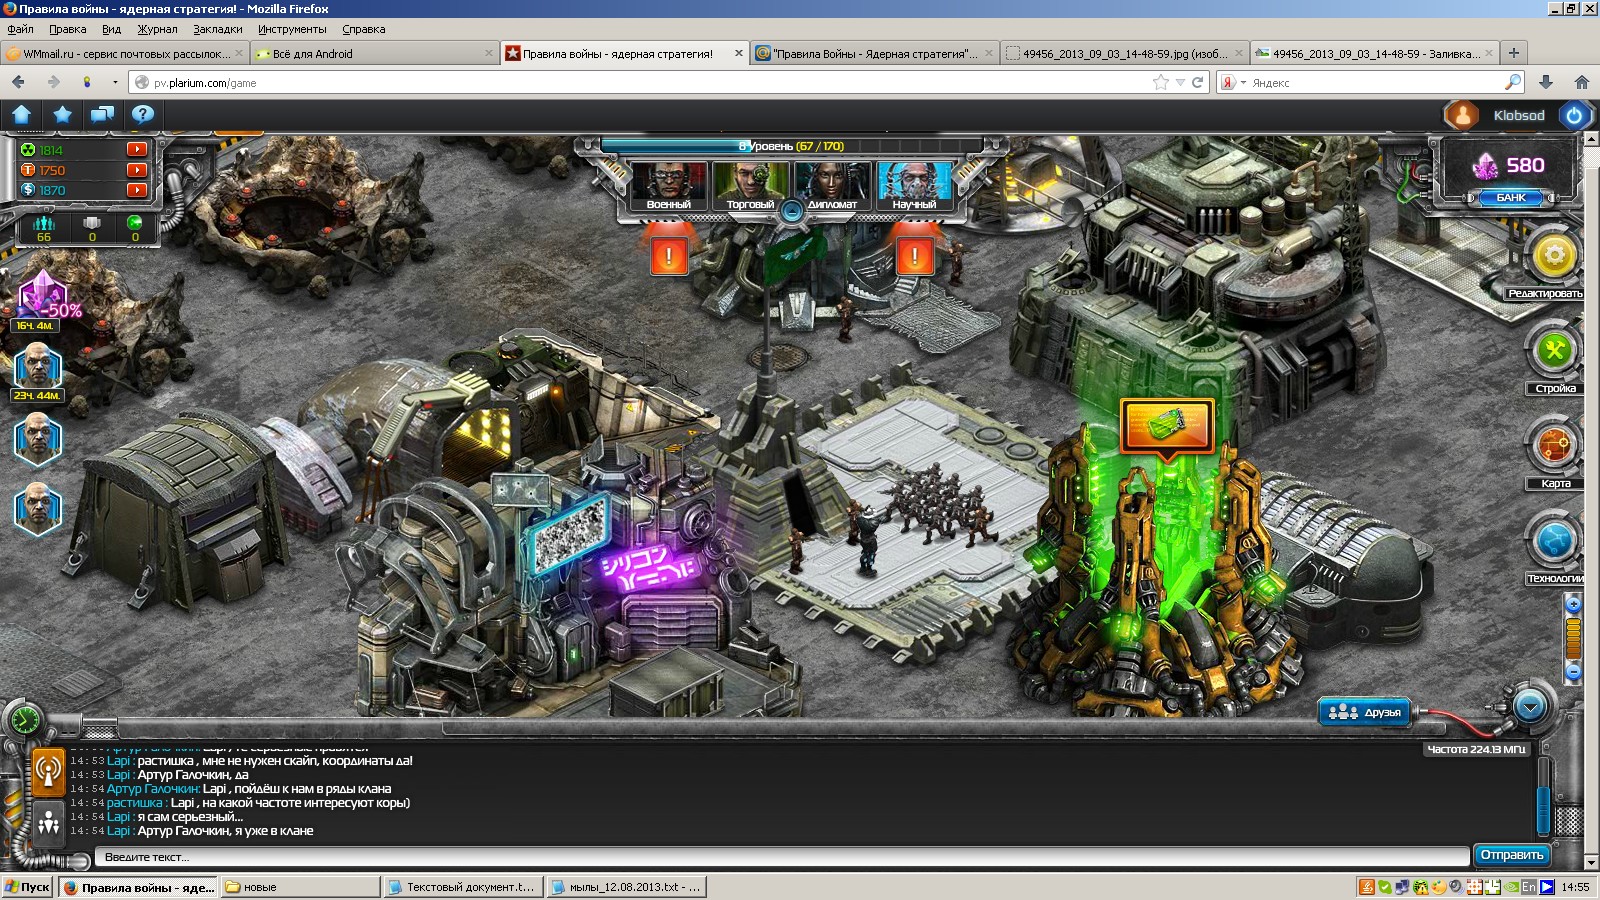Screen dimensions: 1600x900
Task: Open the URL history dropdown arrow
Action: pyautogui.click(x=1180, y=82)
